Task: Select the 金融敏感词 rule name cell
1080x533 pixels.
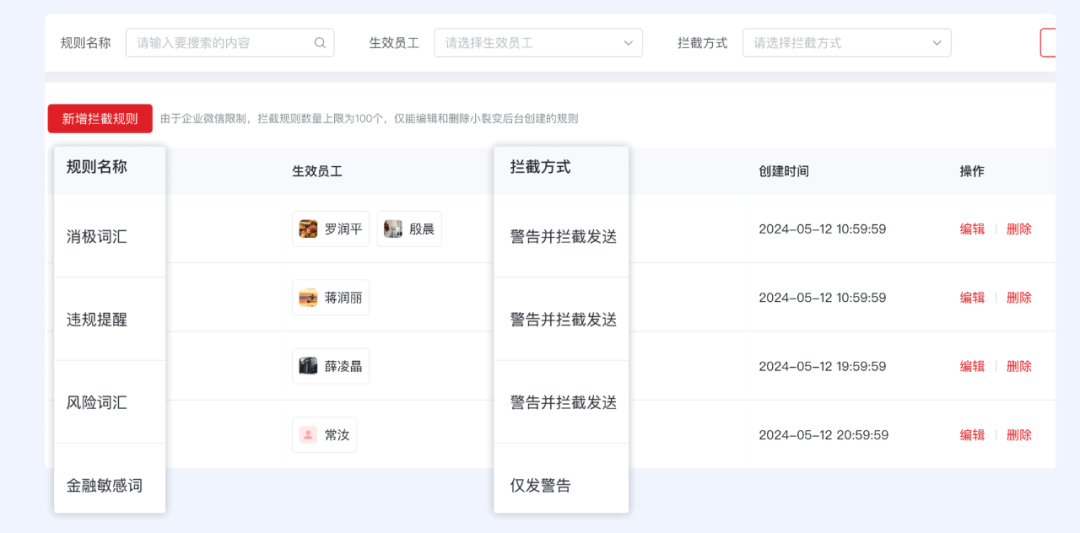Action: coord(105,486)
